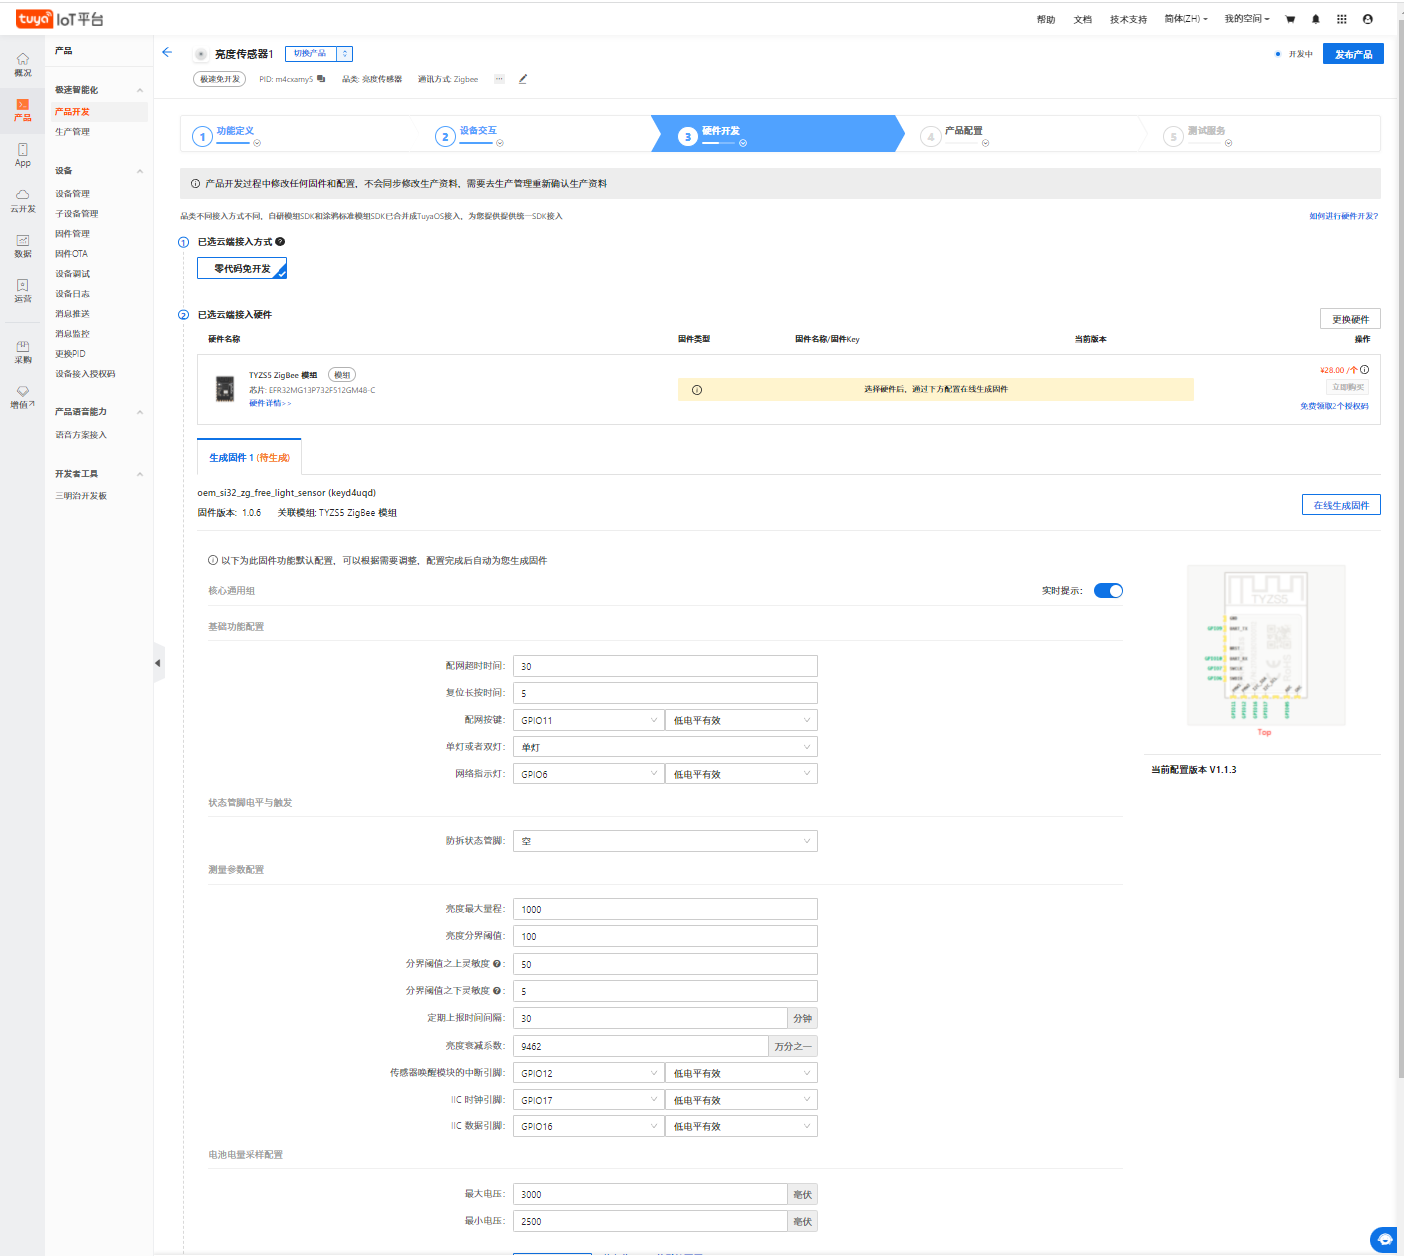
Task: Click the back arrow beside 亮度传感器1
Action: (x=167, y=53)
